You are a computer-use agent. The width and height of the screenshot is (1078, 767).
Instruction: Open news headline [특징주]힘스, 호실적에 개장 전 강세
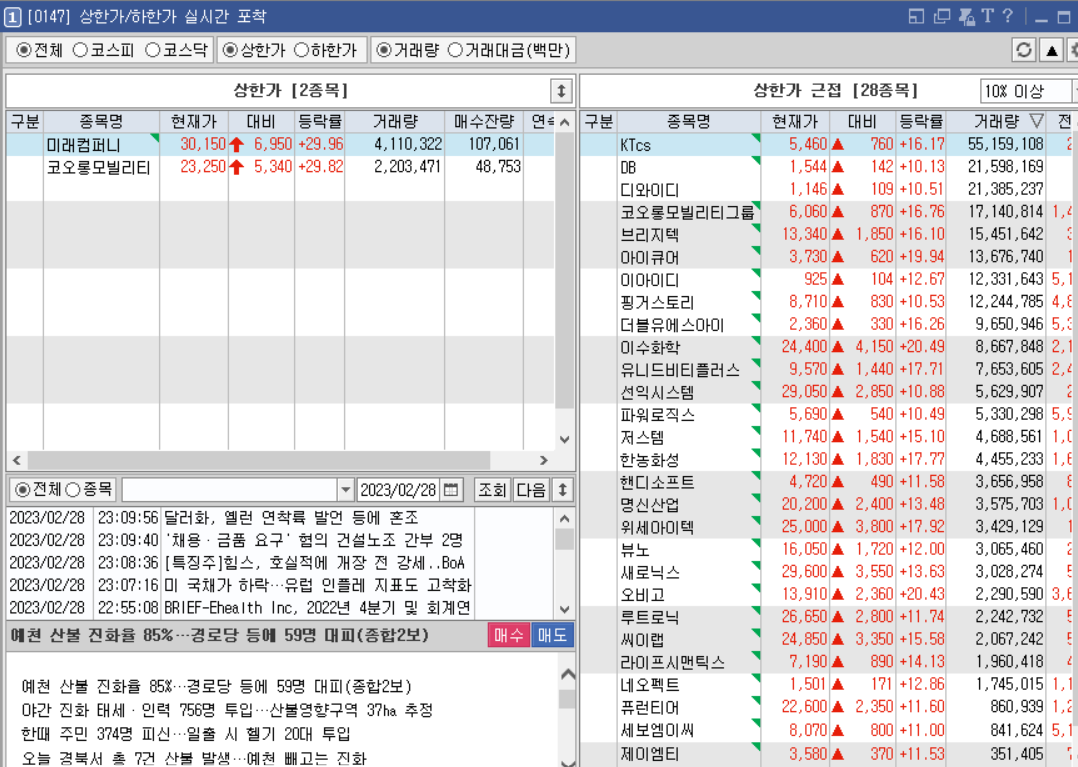[314, 563]
